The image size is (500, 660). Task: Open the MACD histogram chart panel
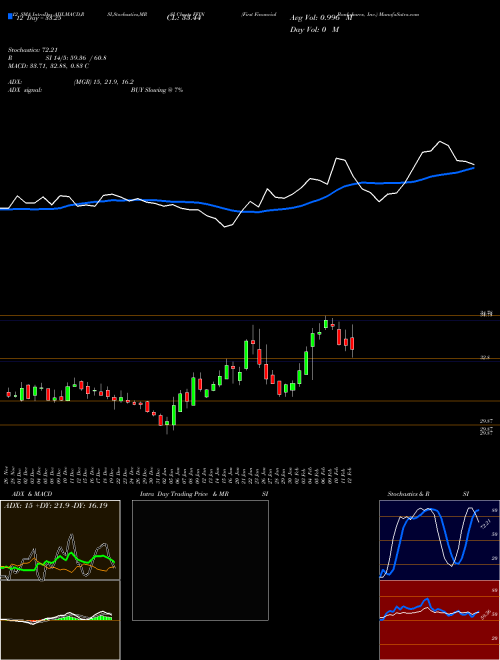[60, 620]
